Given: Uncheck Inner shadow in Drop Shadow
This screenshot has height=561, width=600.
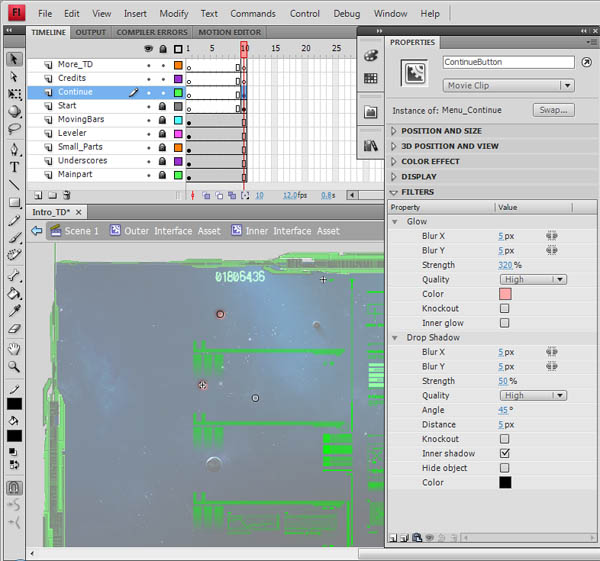Looking at the screenshot, I should click(504, 453).
